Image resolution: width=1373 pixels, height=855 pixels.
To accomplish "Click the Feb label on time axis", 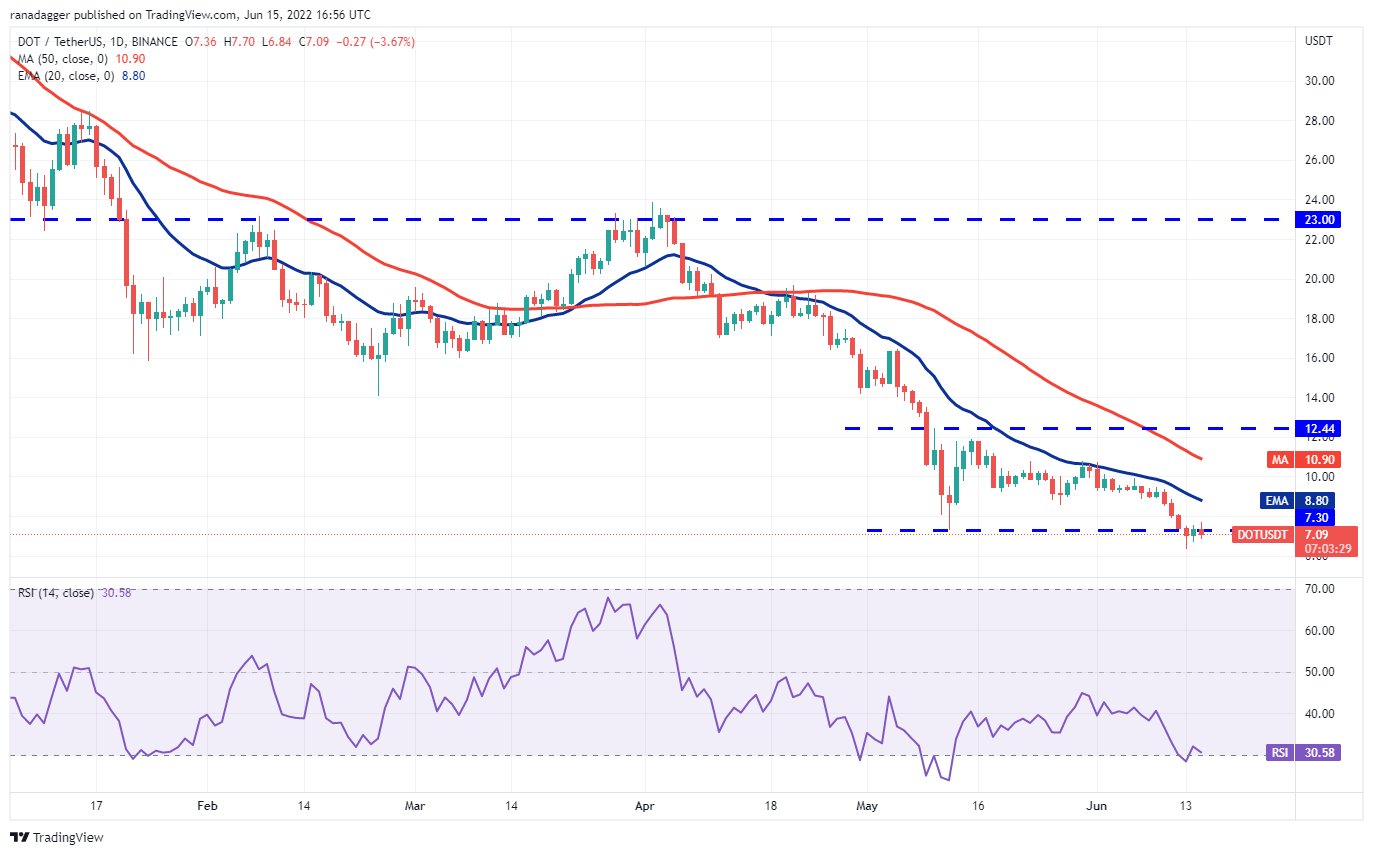I will pyautogui.click(x=206, y=805).
